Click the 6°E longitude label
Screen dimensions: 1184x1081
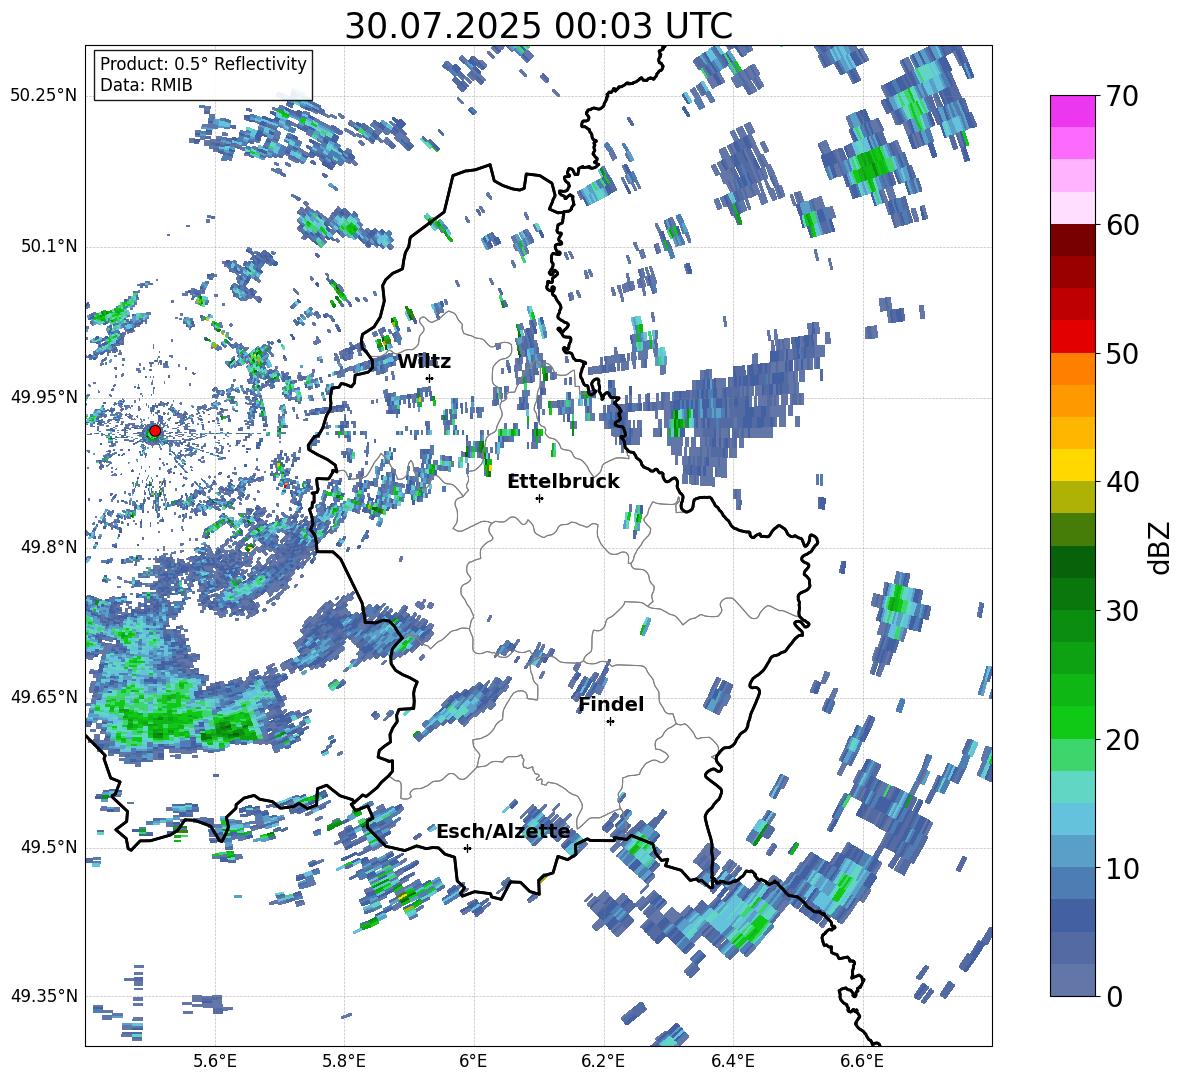(x=473, y=1062)
